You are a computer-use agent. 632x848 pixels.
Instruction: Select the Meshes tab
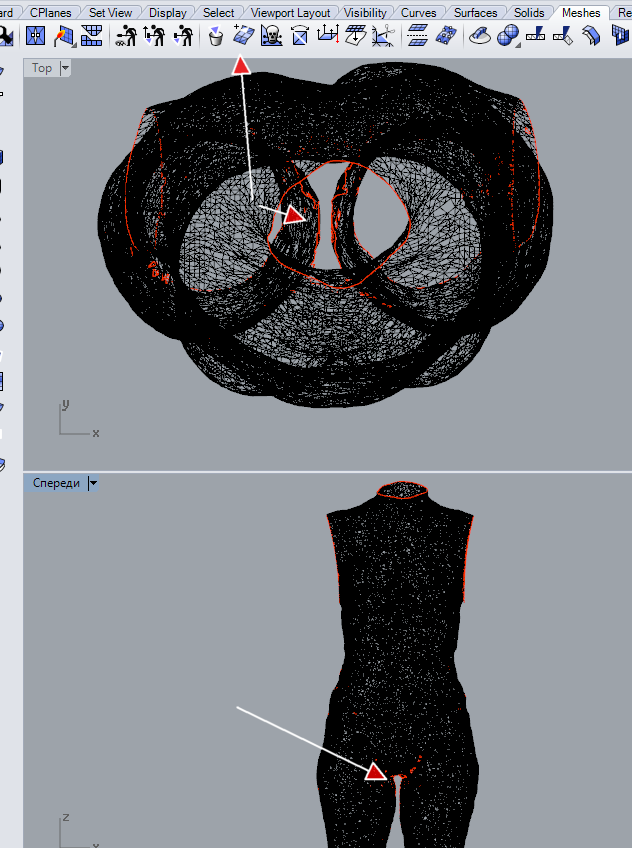581,12
